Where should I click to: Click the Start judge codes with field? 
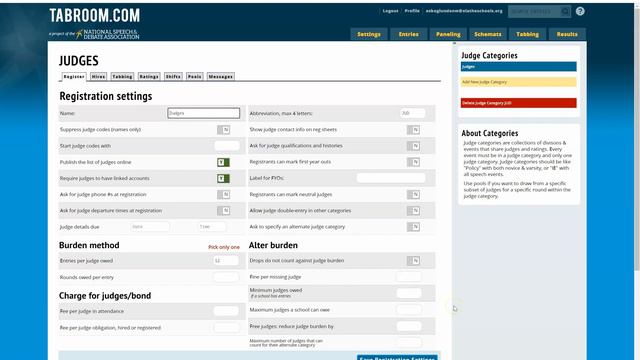tap(227, 146)
